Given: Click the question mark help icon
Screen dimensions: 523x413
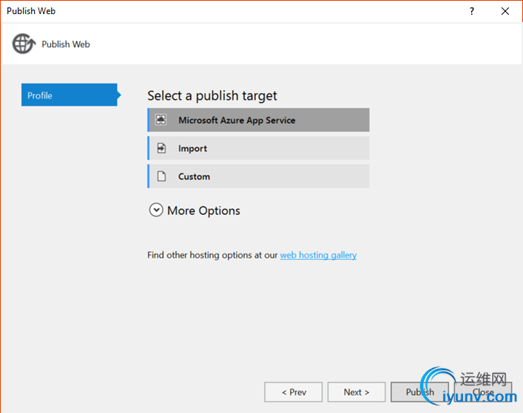Looking at the screenshot, I should point(472,11).
